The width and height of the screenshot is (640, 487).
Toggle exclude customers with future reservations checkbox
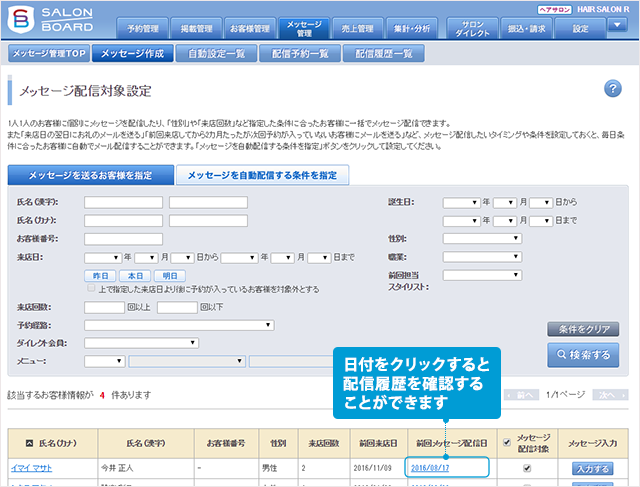[x=91, y=289]
